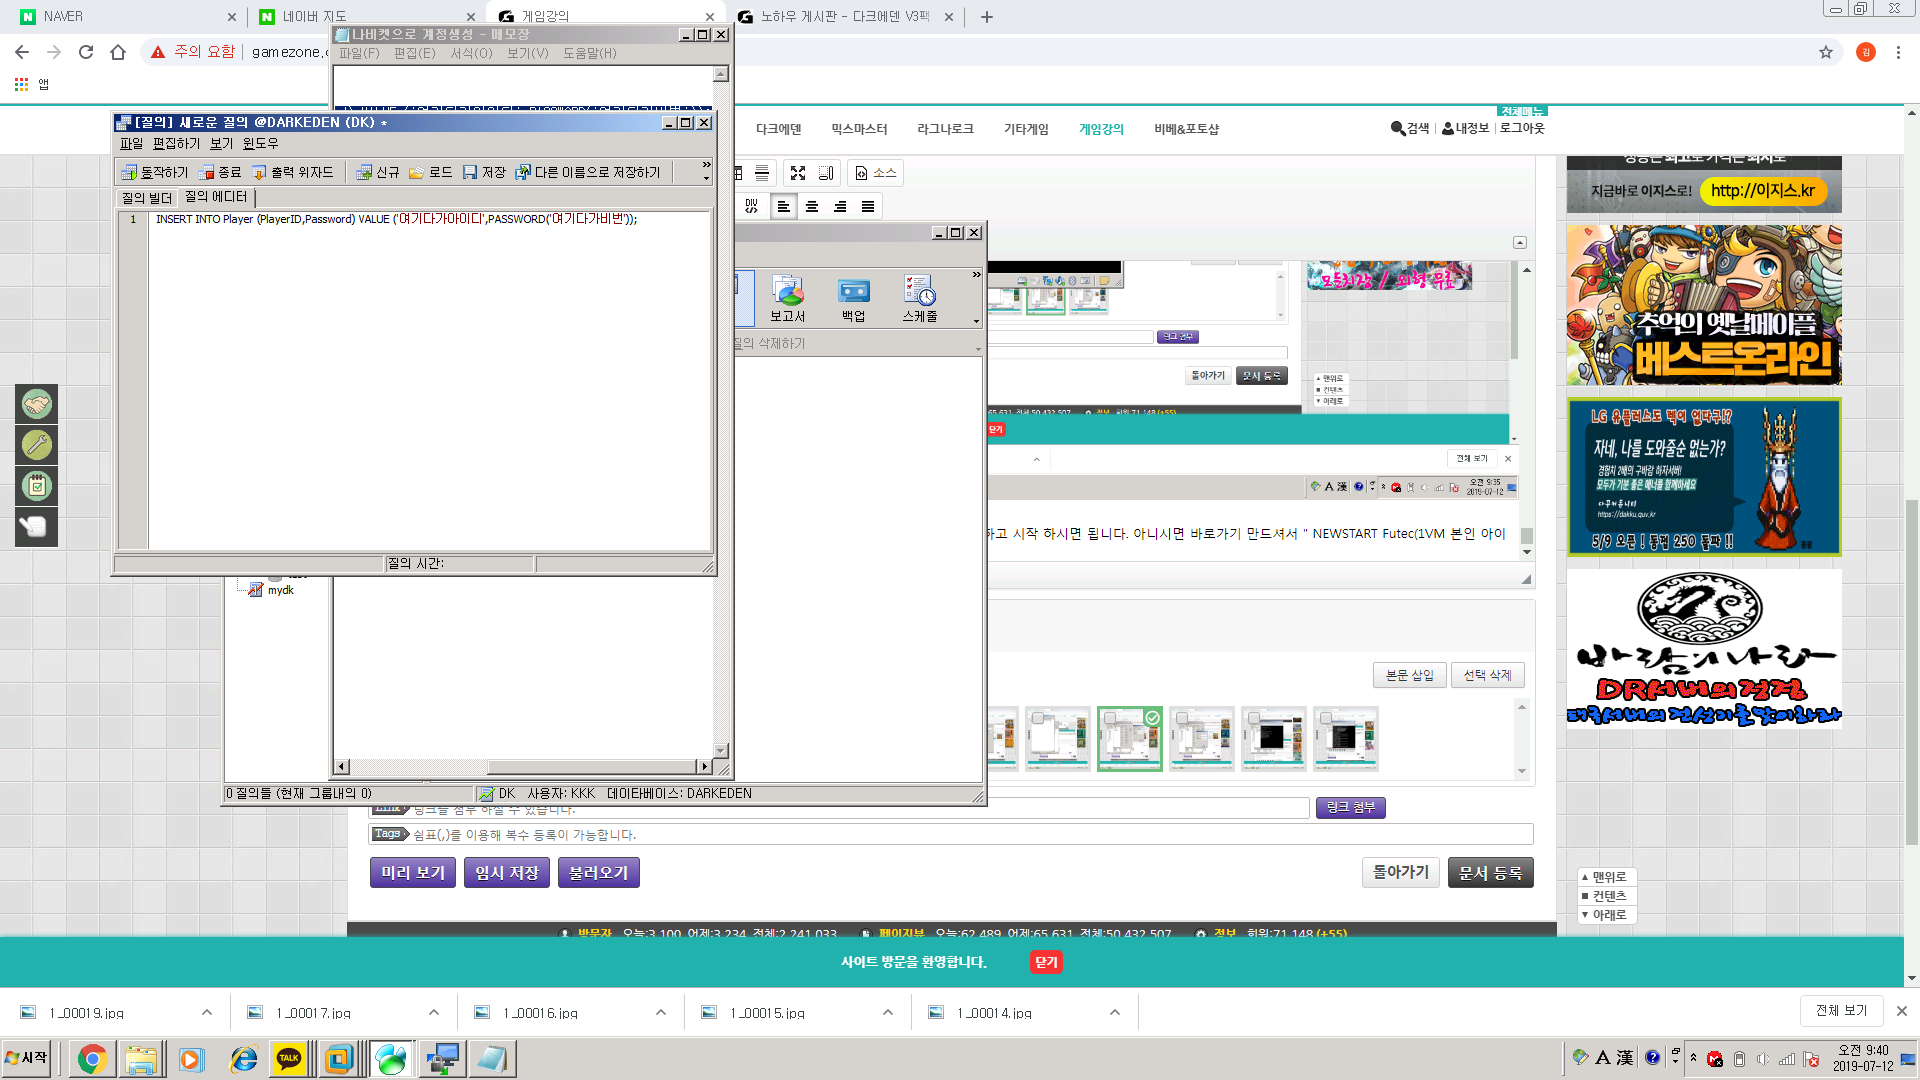Save query using 저장 icon

click(x=484, y=172)
